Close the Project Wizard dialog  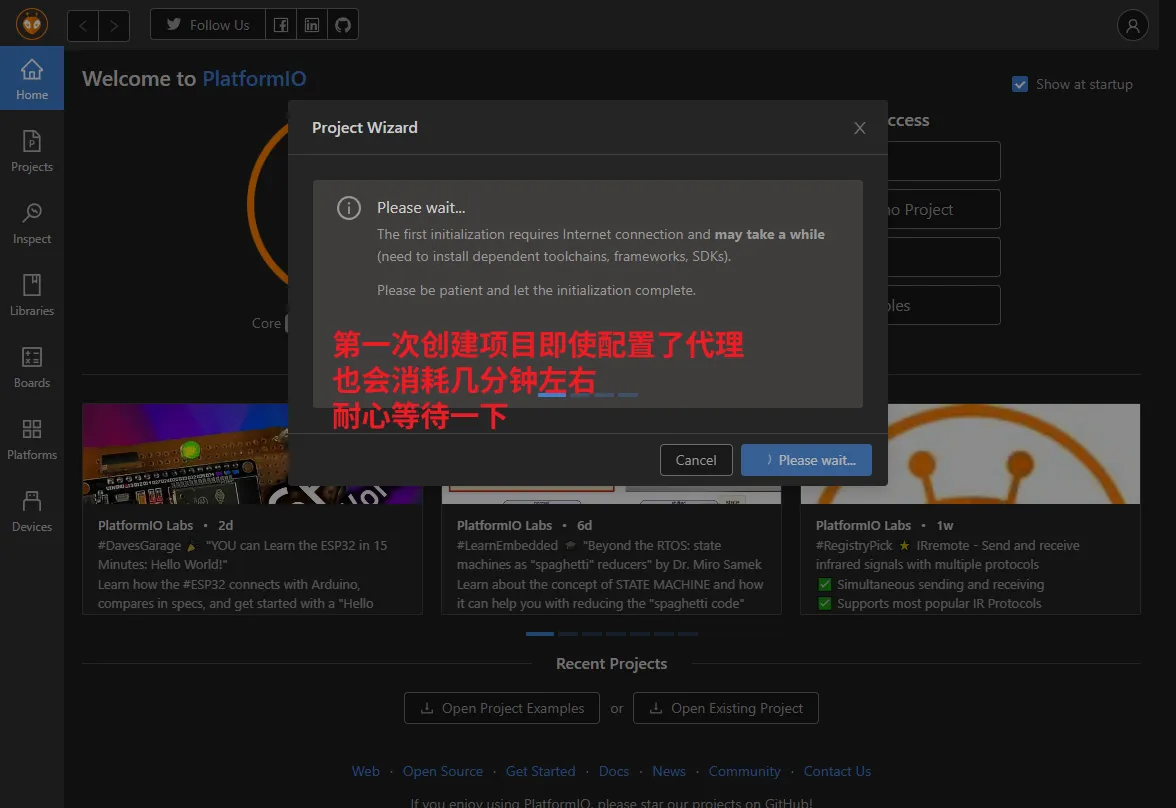(x=860, y=128)
